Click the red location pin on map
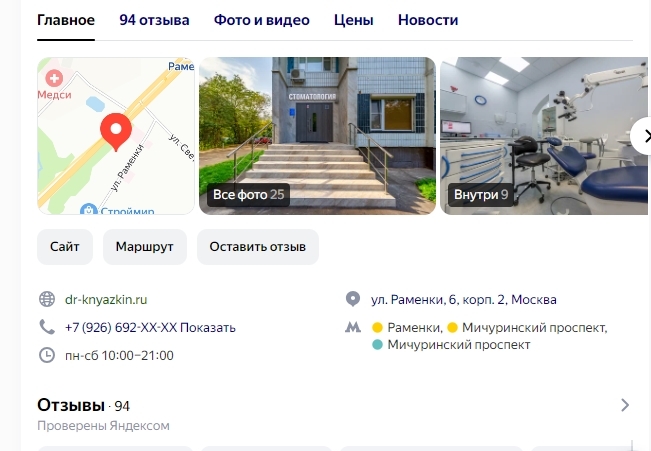This screenshot has width=651, height=451. pos(116,132)
